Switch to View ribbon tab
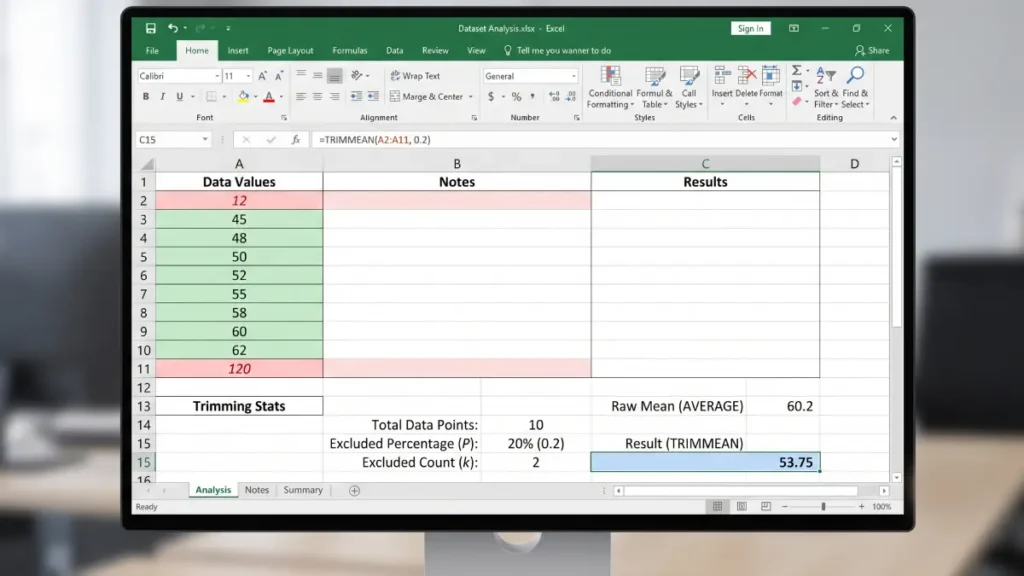Image resolution: width=1024 pixels, height=576 pixels. (x=476, y=50)
